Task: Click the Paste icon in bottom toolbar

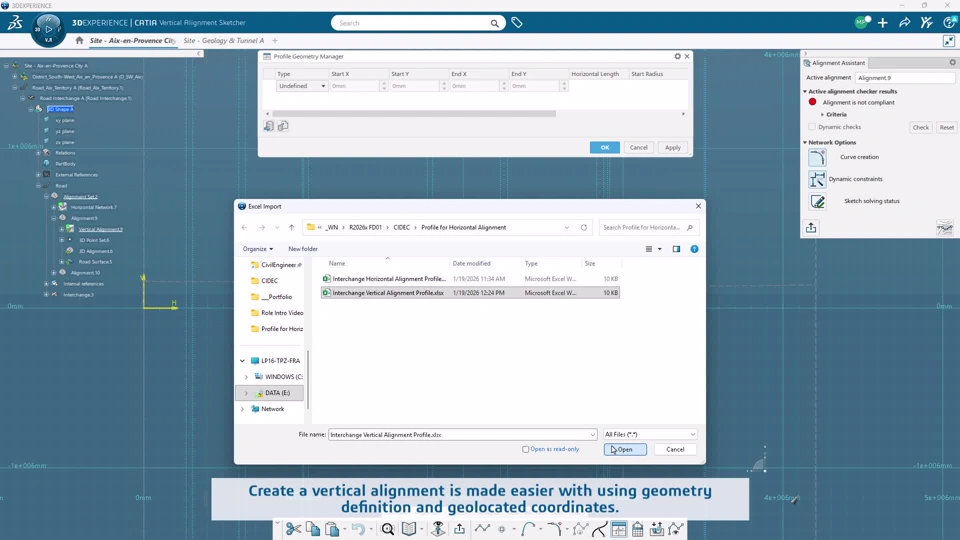Action: 332,529
